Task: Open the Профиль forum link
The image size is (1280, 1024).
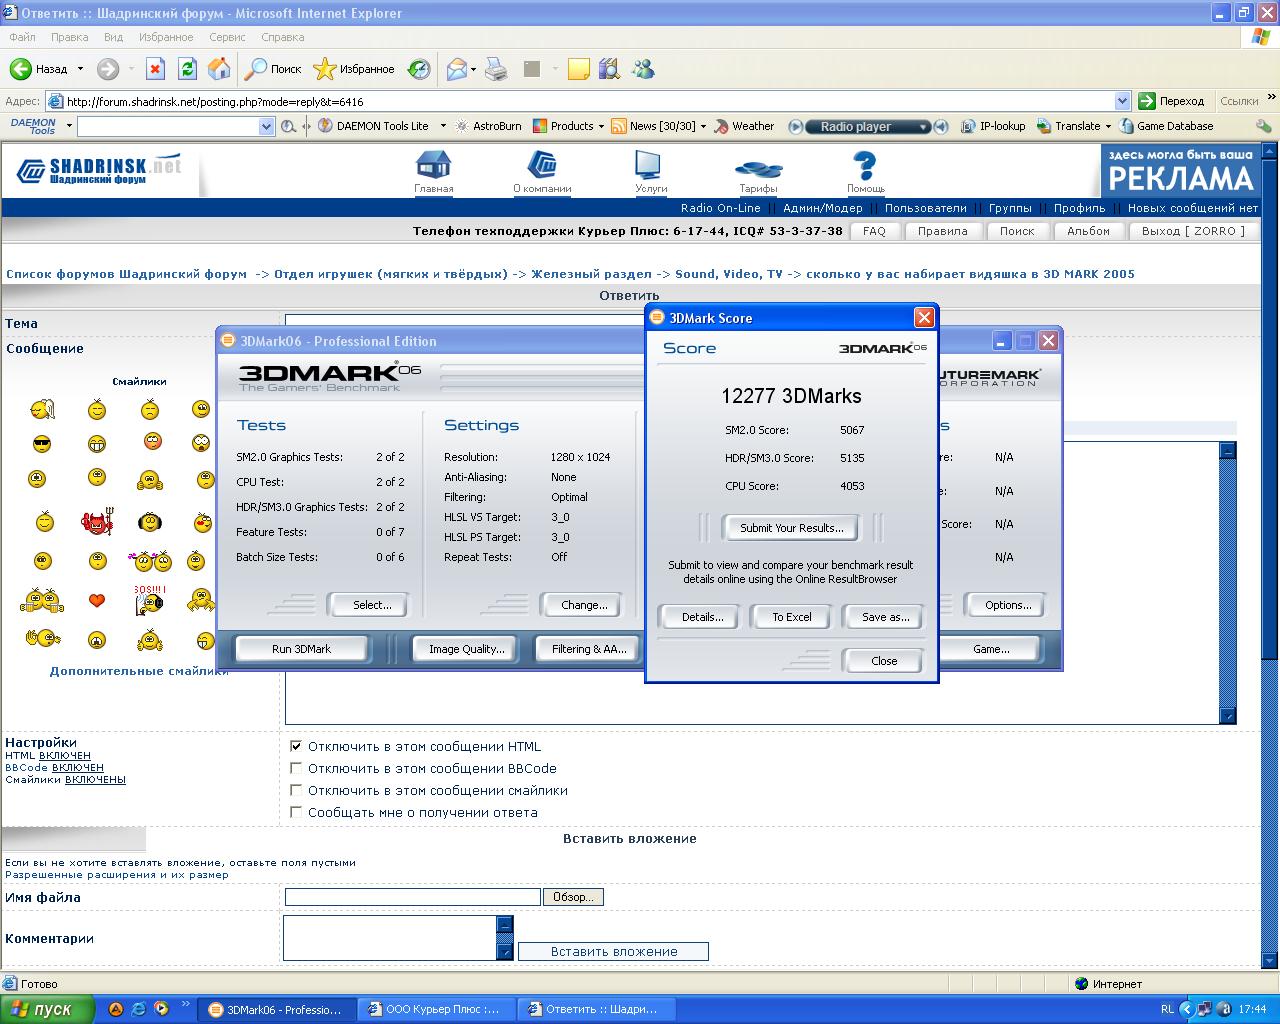Action: [x=1079, y=208]
